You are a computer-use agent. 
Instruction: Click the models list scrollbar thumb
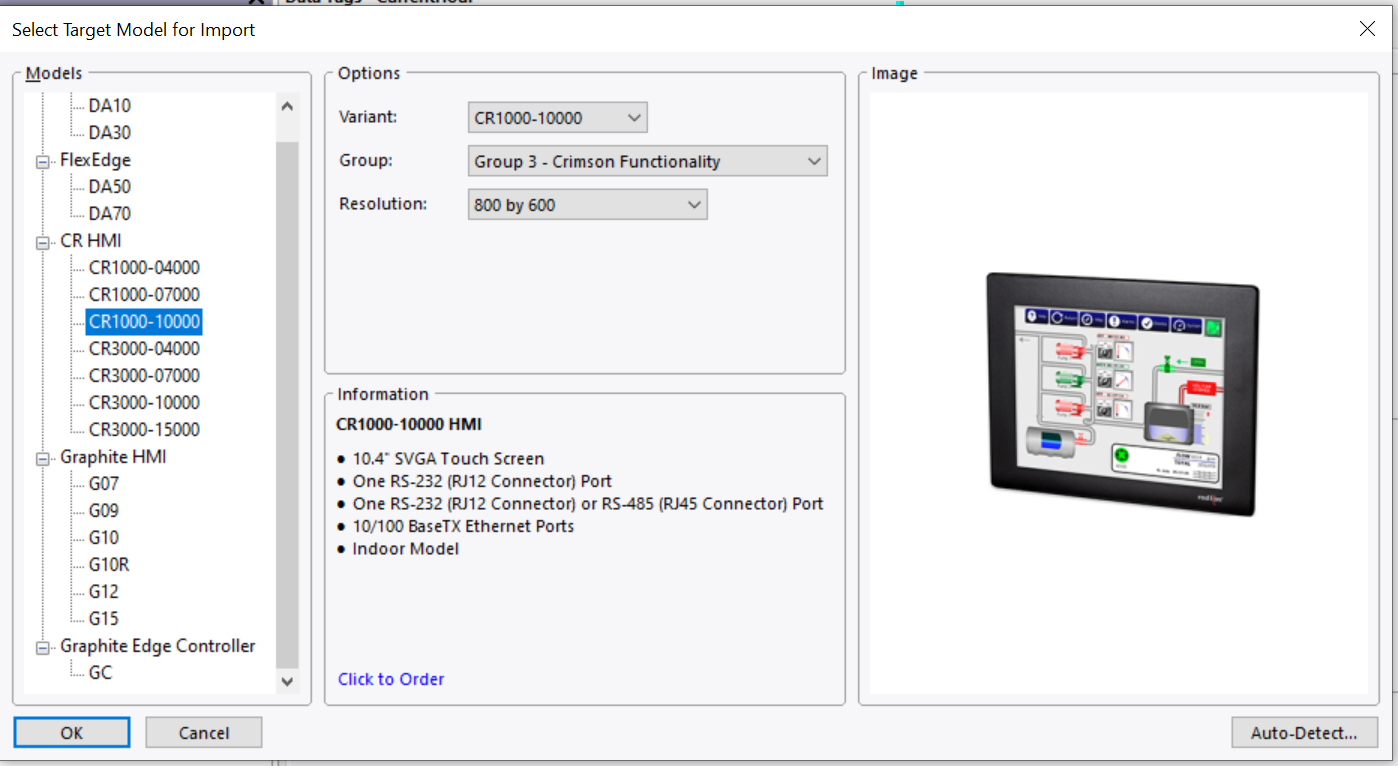(287, 404)
